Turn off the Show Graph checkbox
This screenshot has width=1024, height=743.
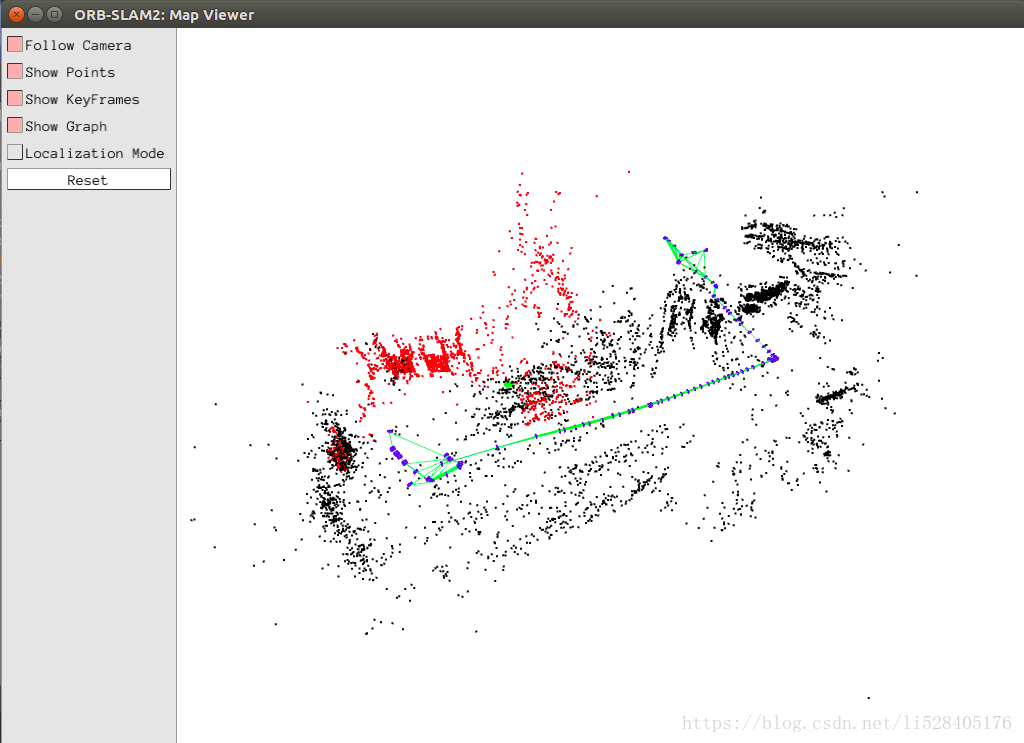[x=15, y=125]
